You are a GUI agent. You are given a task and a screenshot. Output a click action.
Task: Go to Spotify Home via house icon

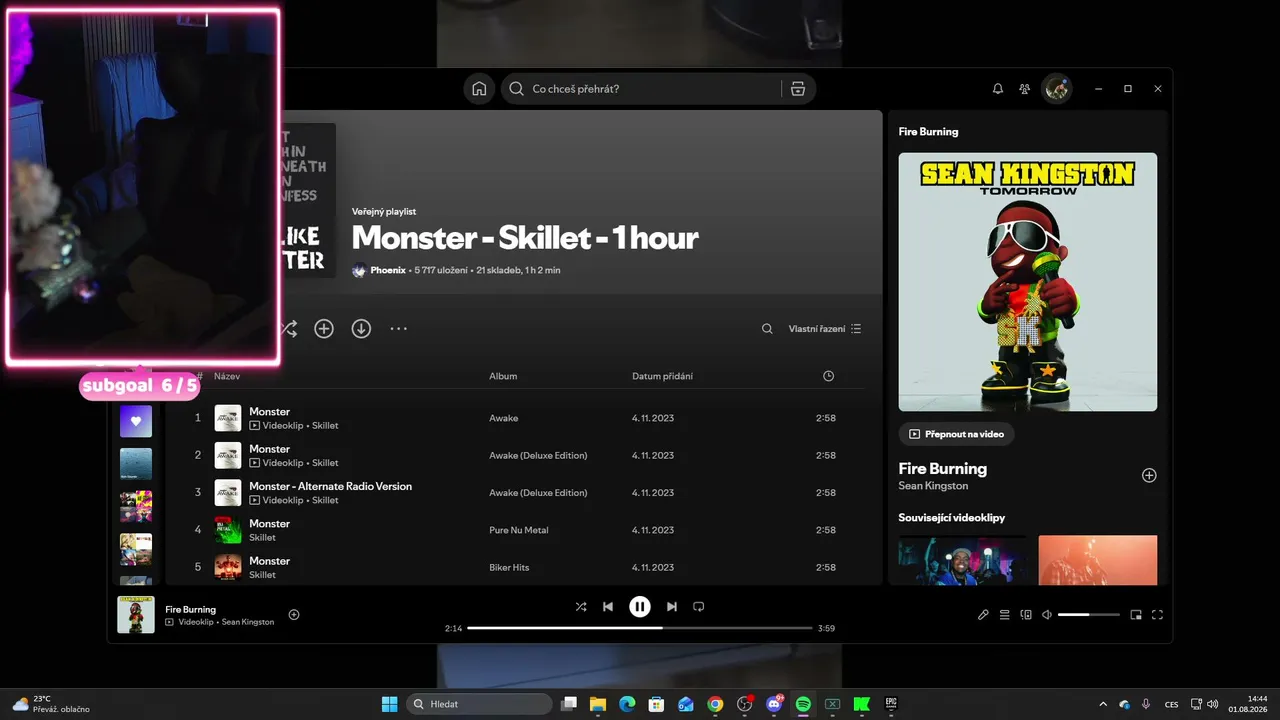479,89
